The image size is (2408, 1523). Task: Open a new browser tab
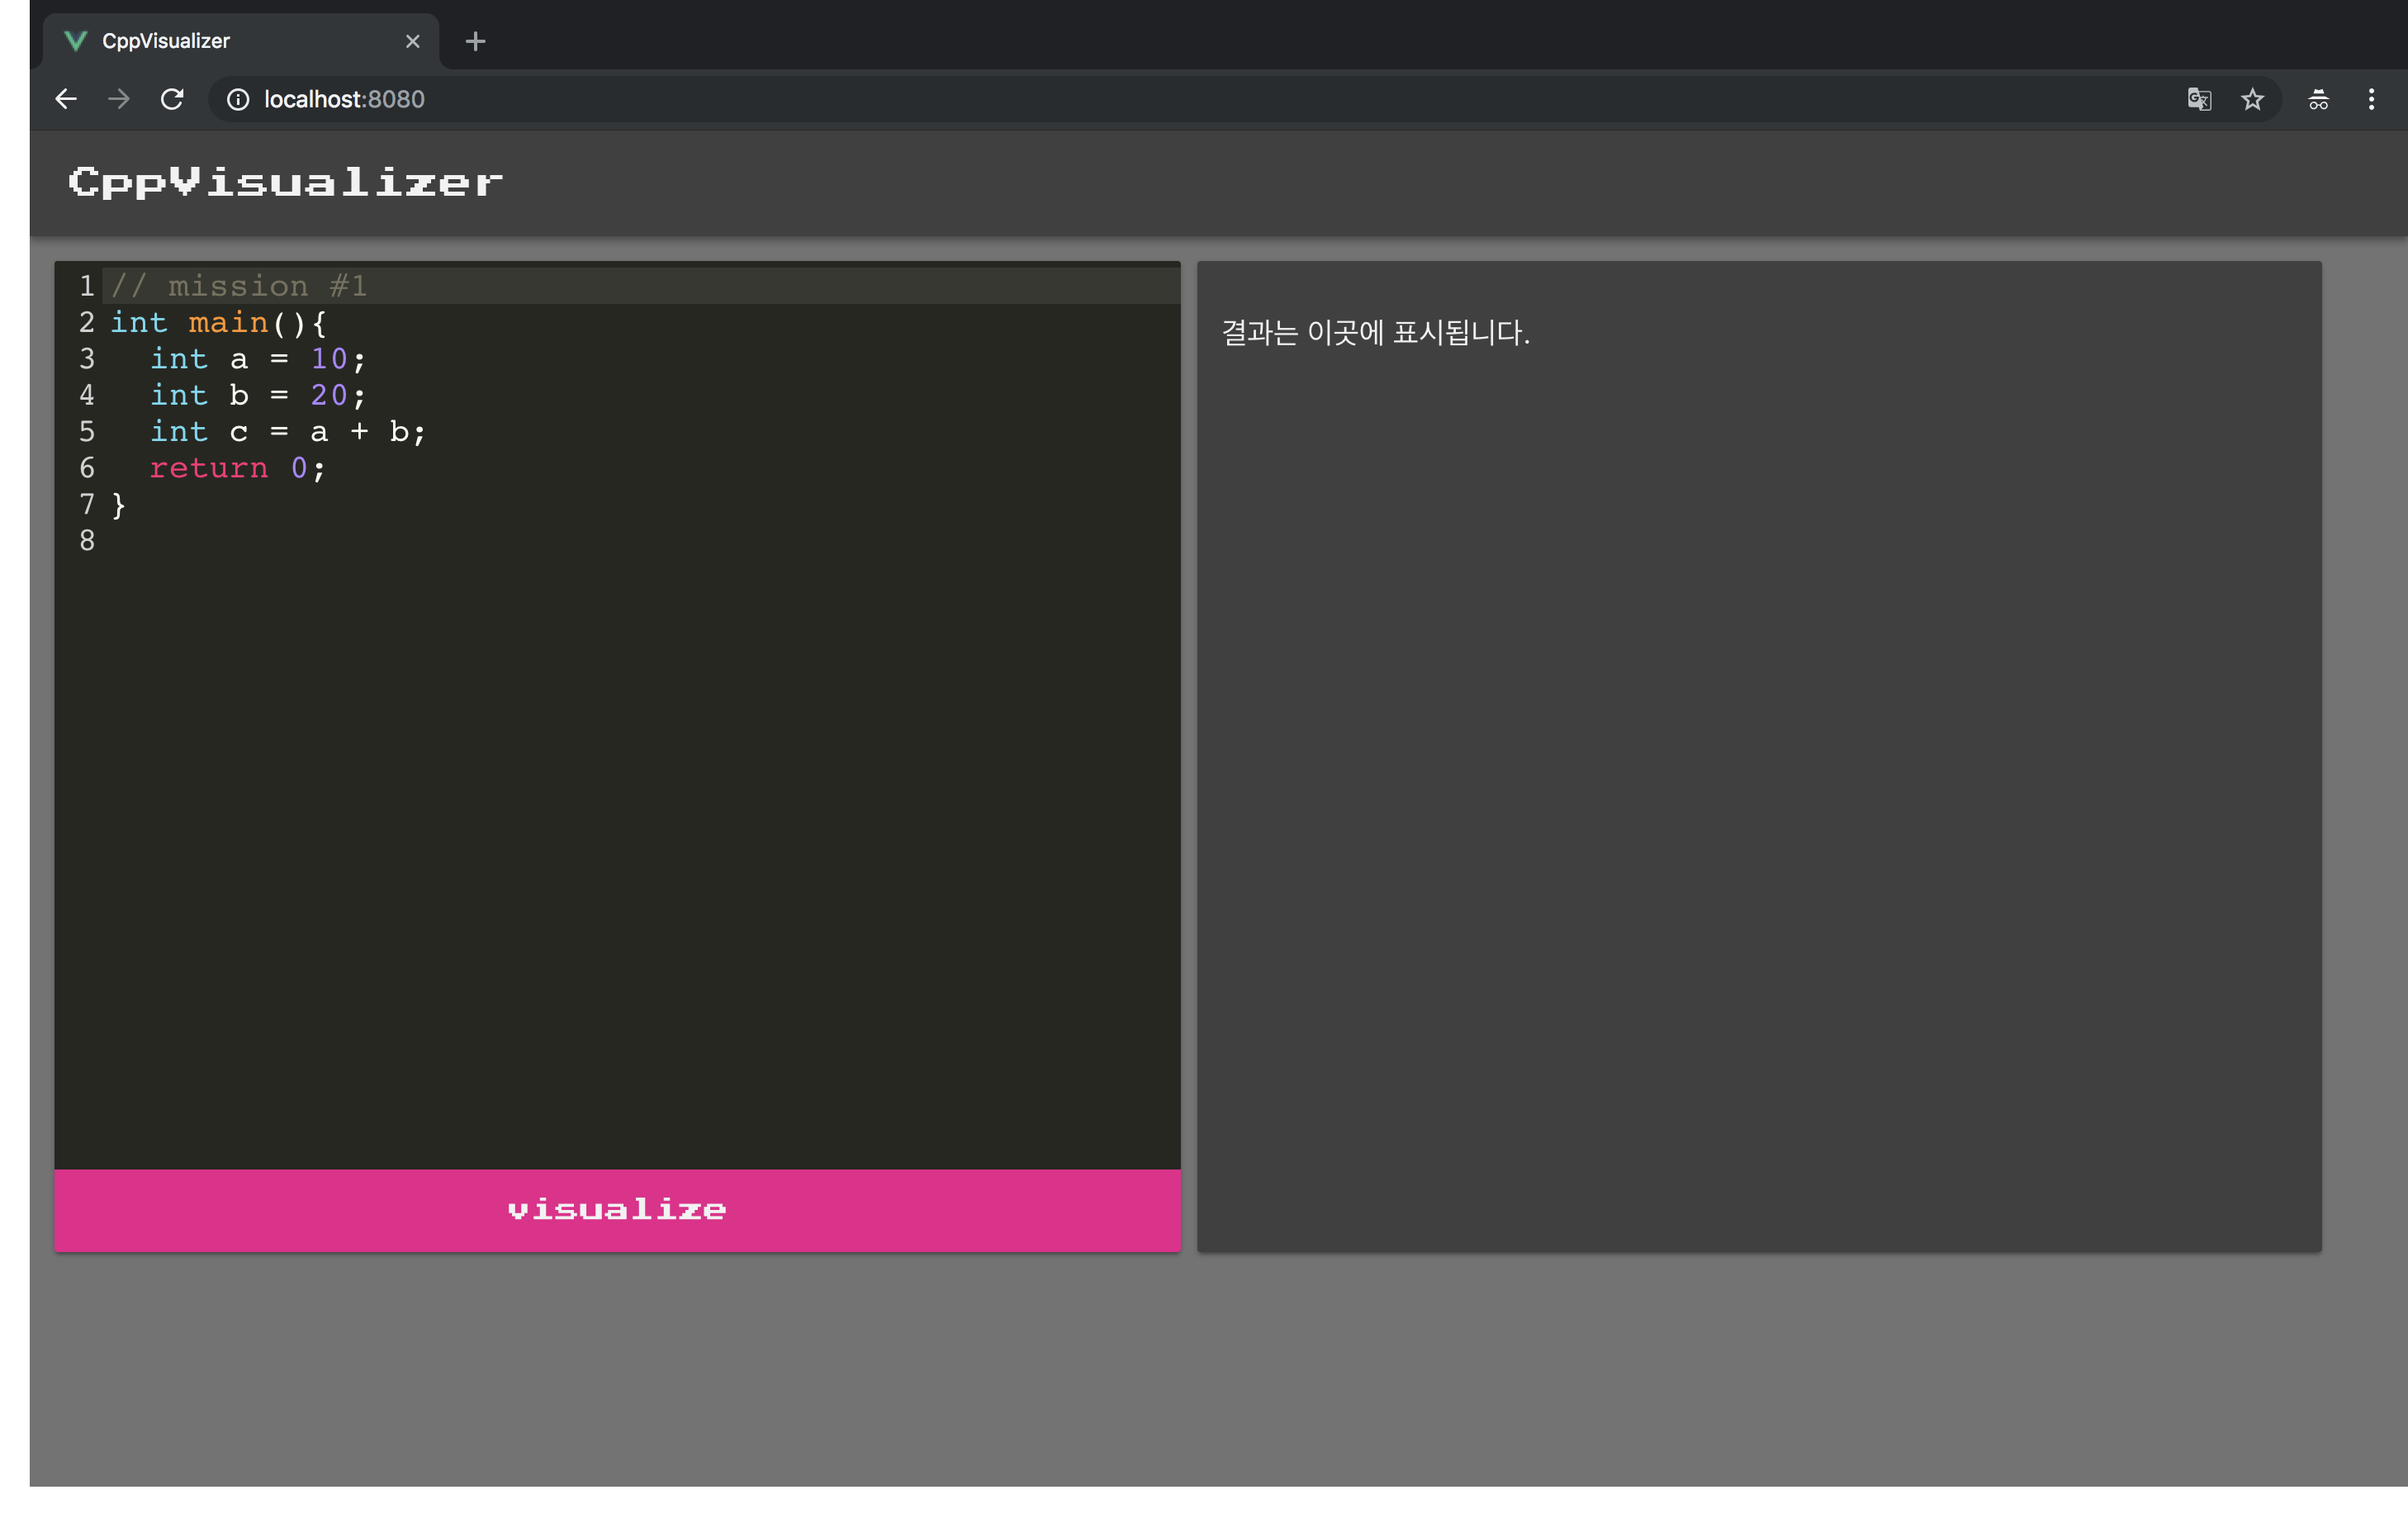pyautogui.click(x=475, y=41)
